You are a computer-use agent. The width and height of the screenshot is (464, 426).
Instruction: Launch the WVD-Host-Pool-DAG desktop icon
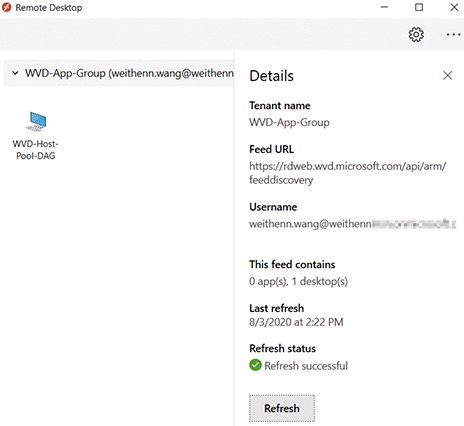pos(36,121)
